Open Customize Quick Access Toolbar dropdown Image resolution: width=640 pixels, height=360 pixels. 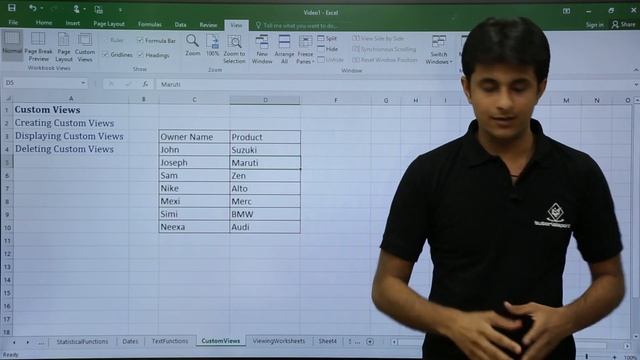120,9
